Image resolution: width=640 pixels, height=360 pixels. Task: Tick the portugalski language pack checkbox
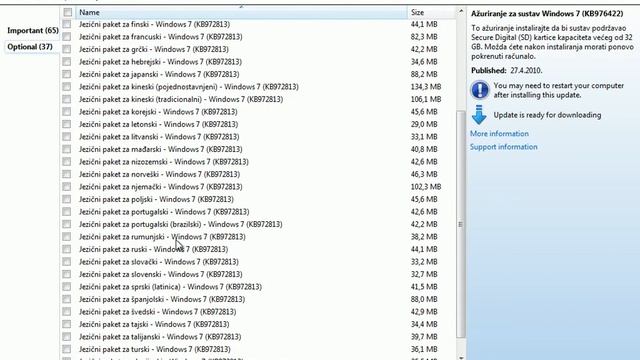coord(67,212)
